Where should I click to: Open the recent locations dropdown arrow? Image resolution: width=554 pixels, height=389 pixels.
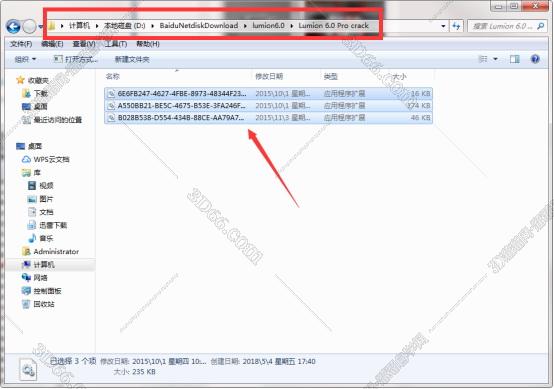[x=41, y=26]
